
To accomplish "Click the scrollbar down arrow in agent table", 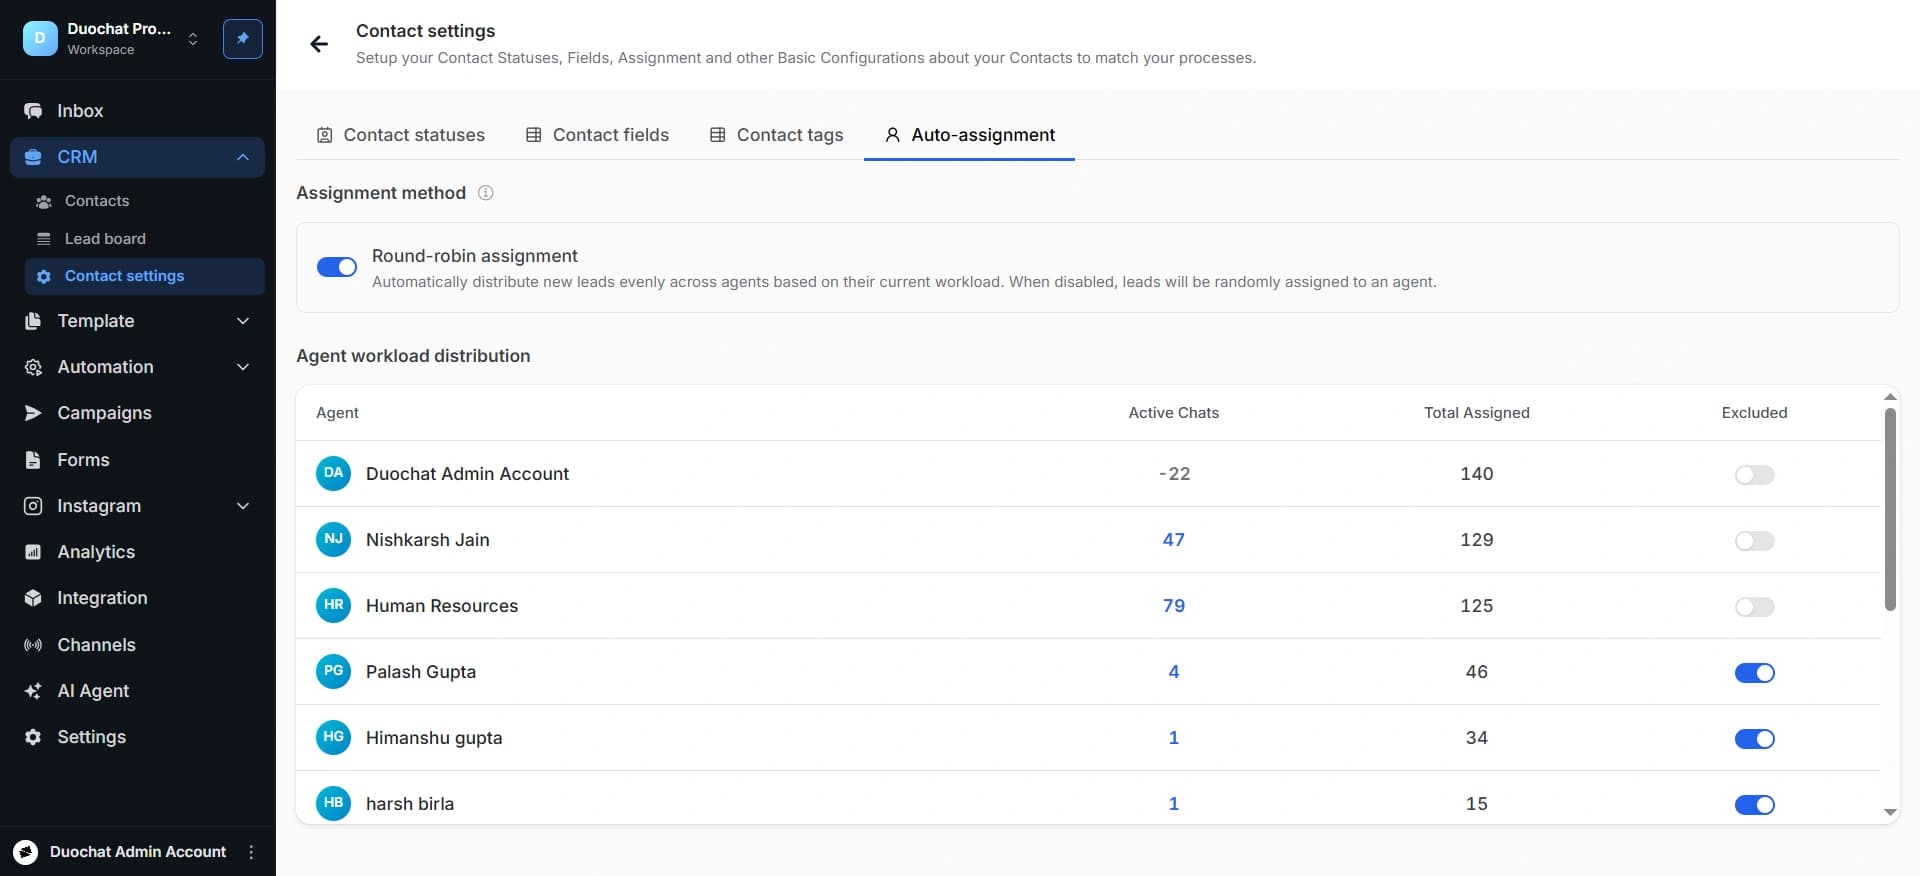I will tap(1890, 813).
